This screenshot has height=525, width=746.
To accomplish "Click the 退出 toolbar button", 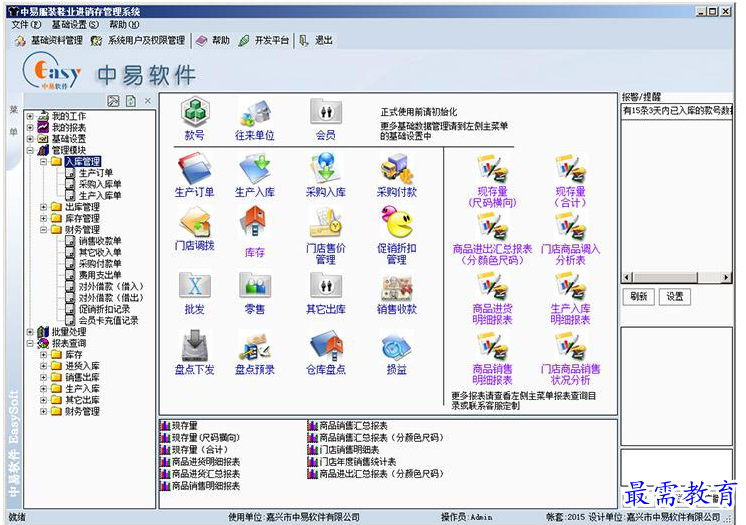I will pyautogui.click(x=316, y=40).
